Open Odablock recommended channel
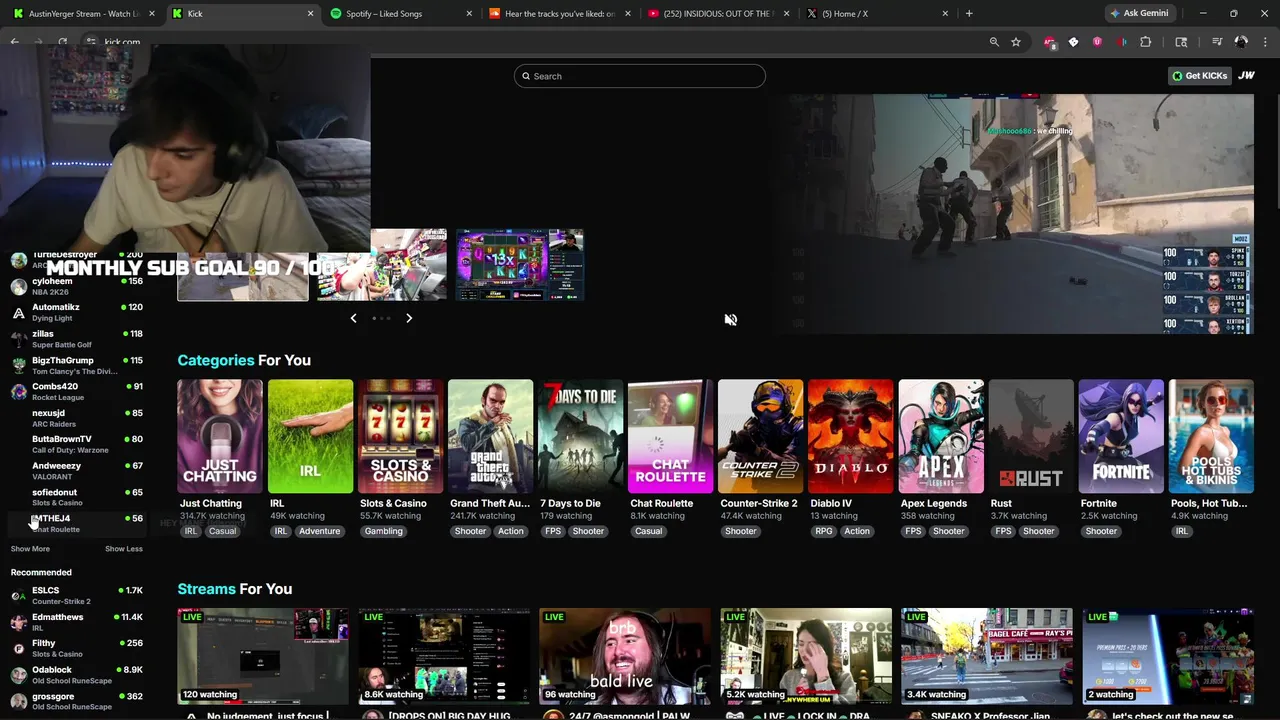This screenshot has width=1280, height=720. 77,675
